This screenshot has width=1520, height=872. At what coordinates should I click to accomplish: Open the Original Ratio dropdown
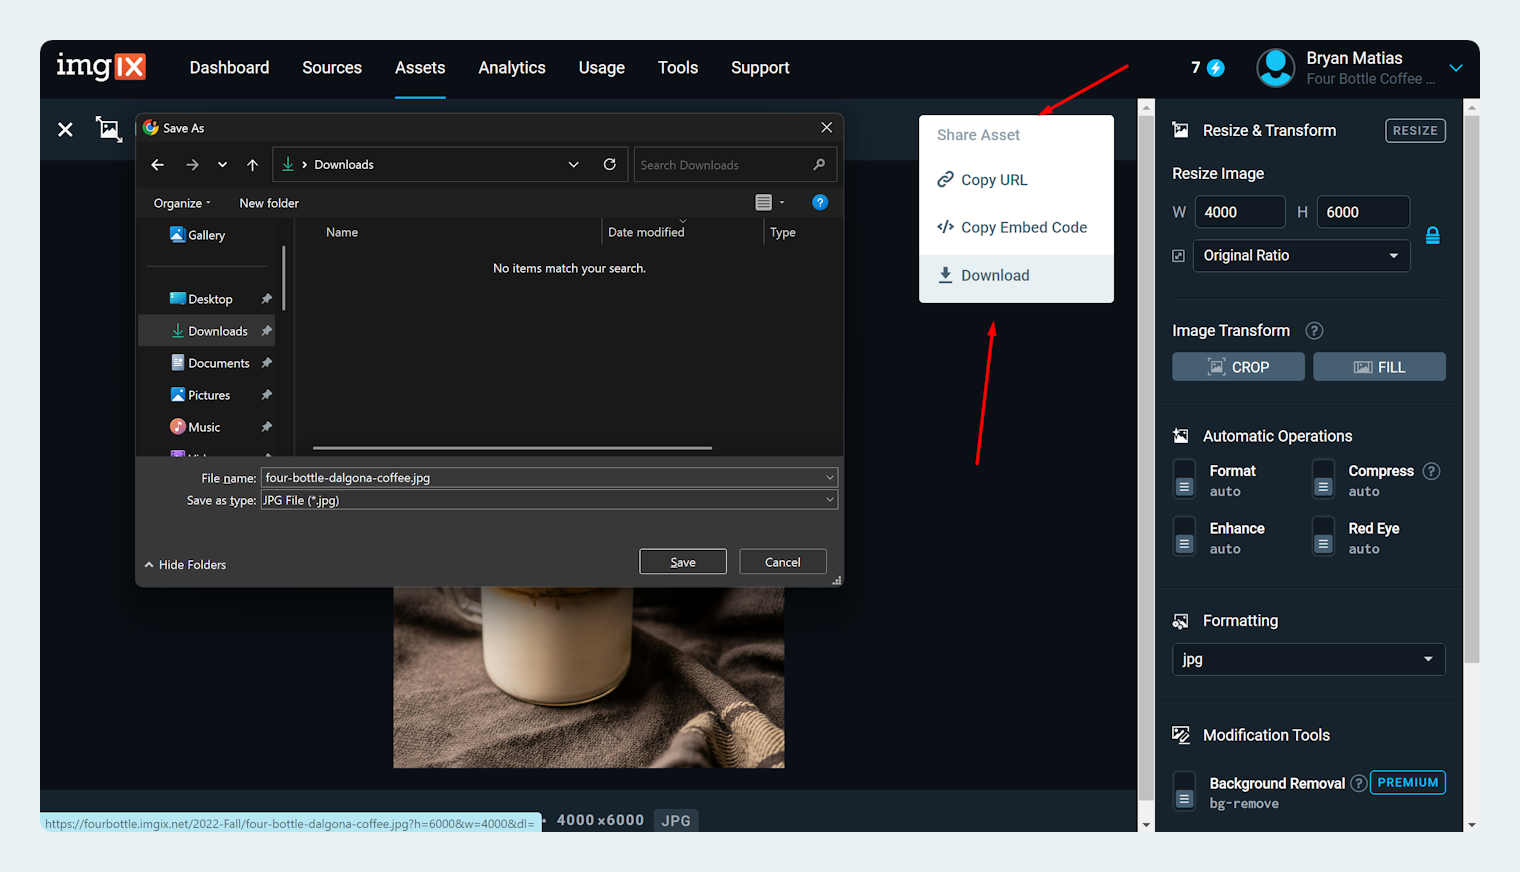1300,256
